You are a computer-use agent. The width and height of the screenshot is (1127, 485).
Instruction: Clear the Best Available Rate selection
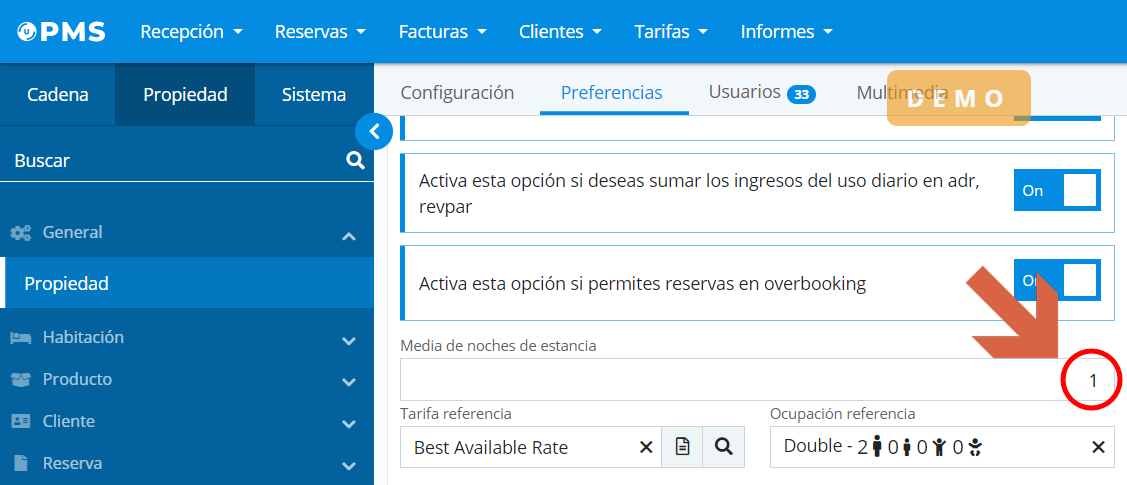click(646, 447)
